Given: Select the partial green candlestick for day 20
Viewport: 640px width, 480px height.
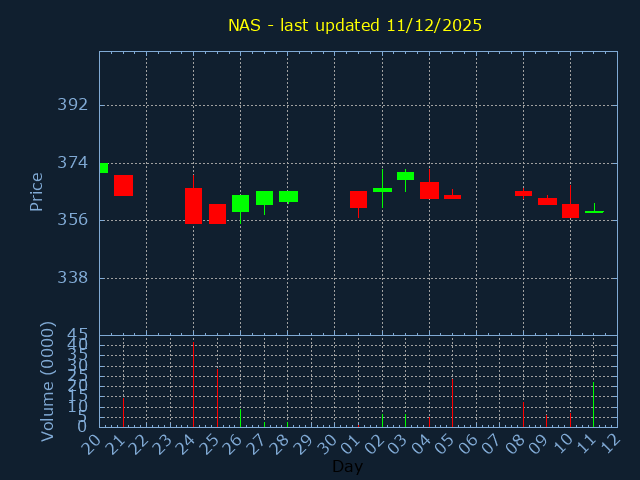Looking at the screenshot, I should tap(104, 168).
